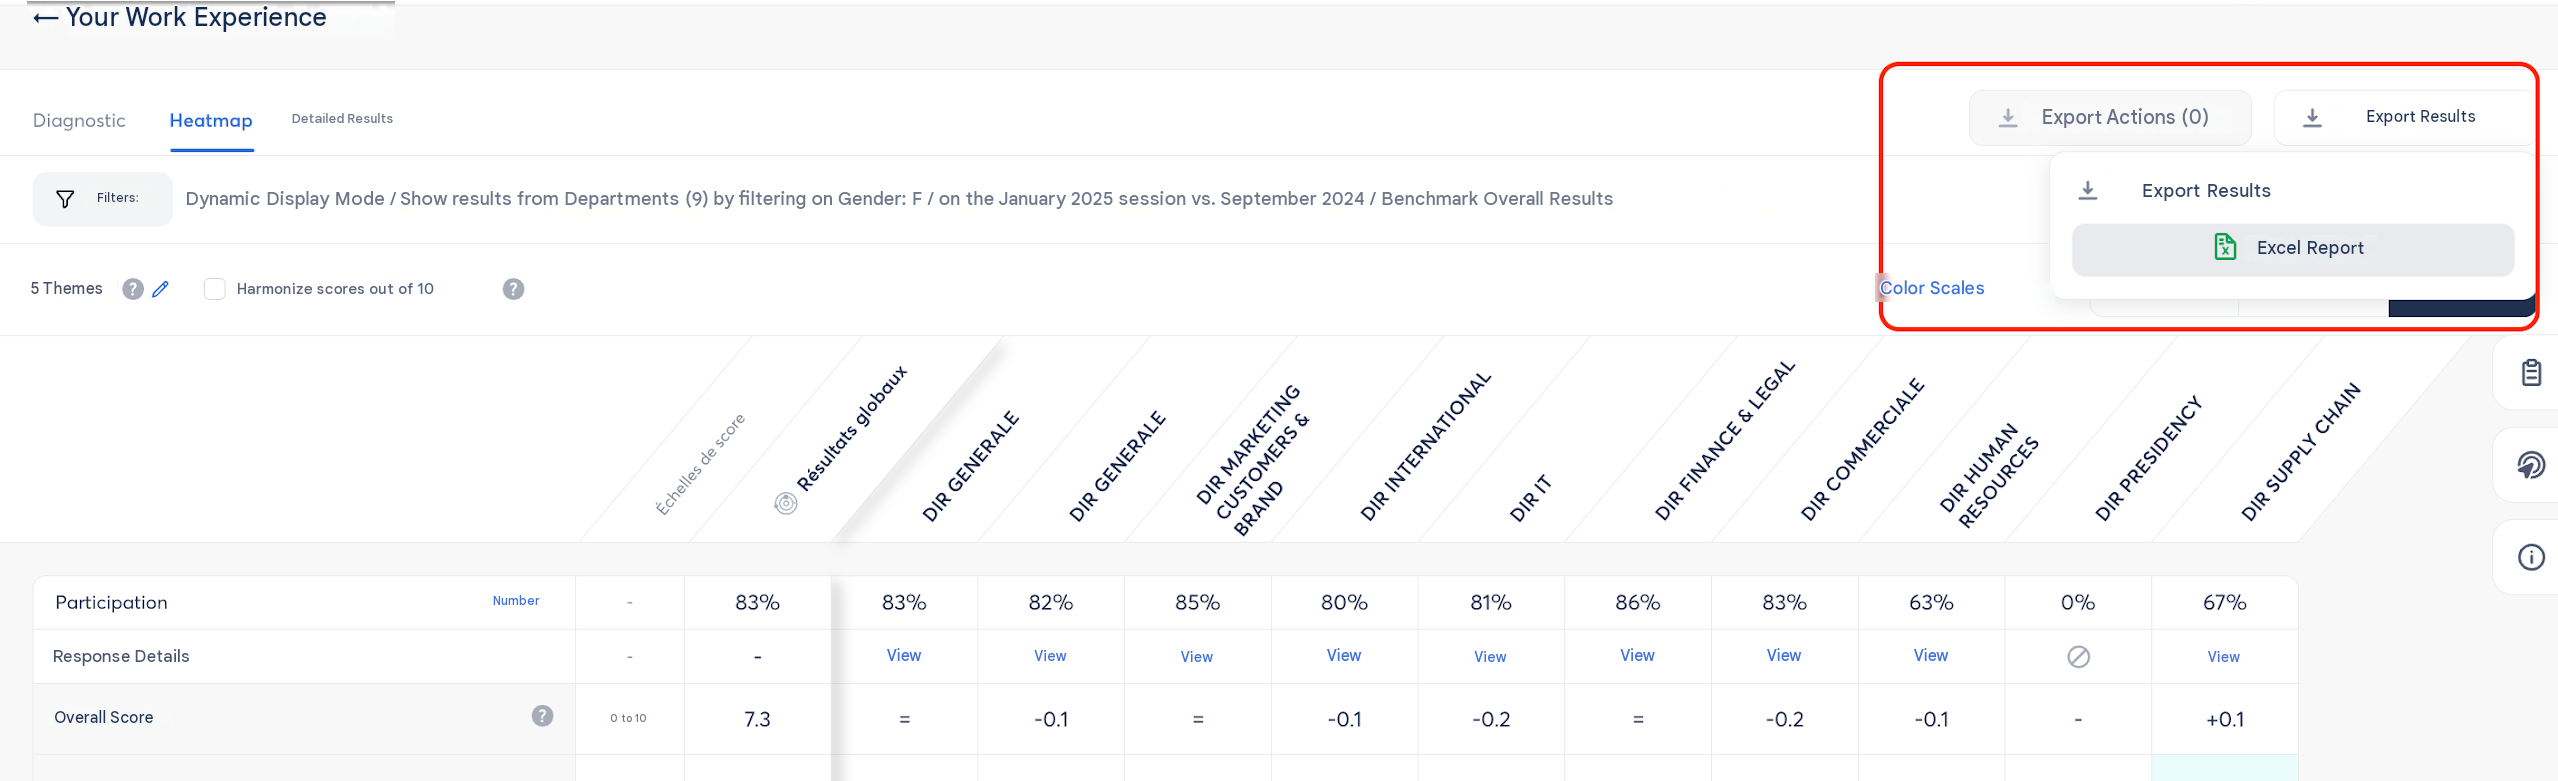The width and height of the screenshot is (2558, 781).
Task: Click the Number link in Participation row
Action: coord(516,601)
